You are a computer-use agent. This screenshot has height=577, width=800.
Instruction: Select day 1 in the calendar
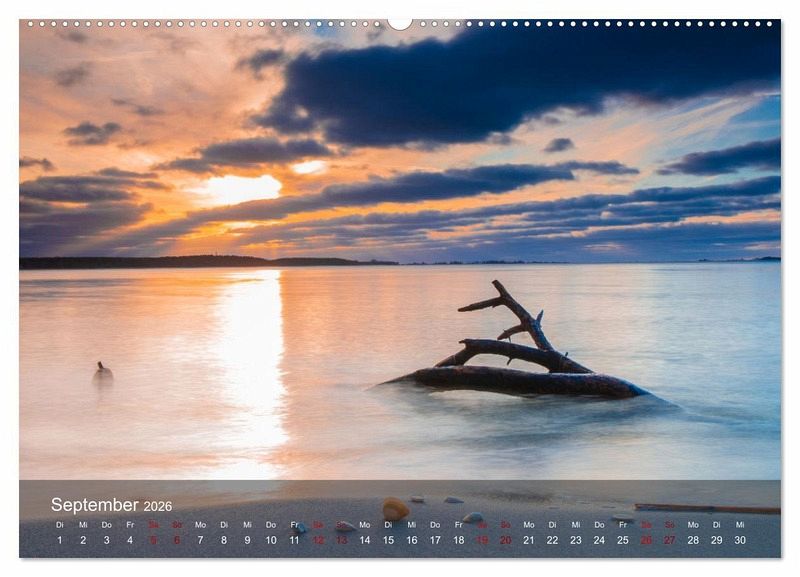(x=59, y=540)
